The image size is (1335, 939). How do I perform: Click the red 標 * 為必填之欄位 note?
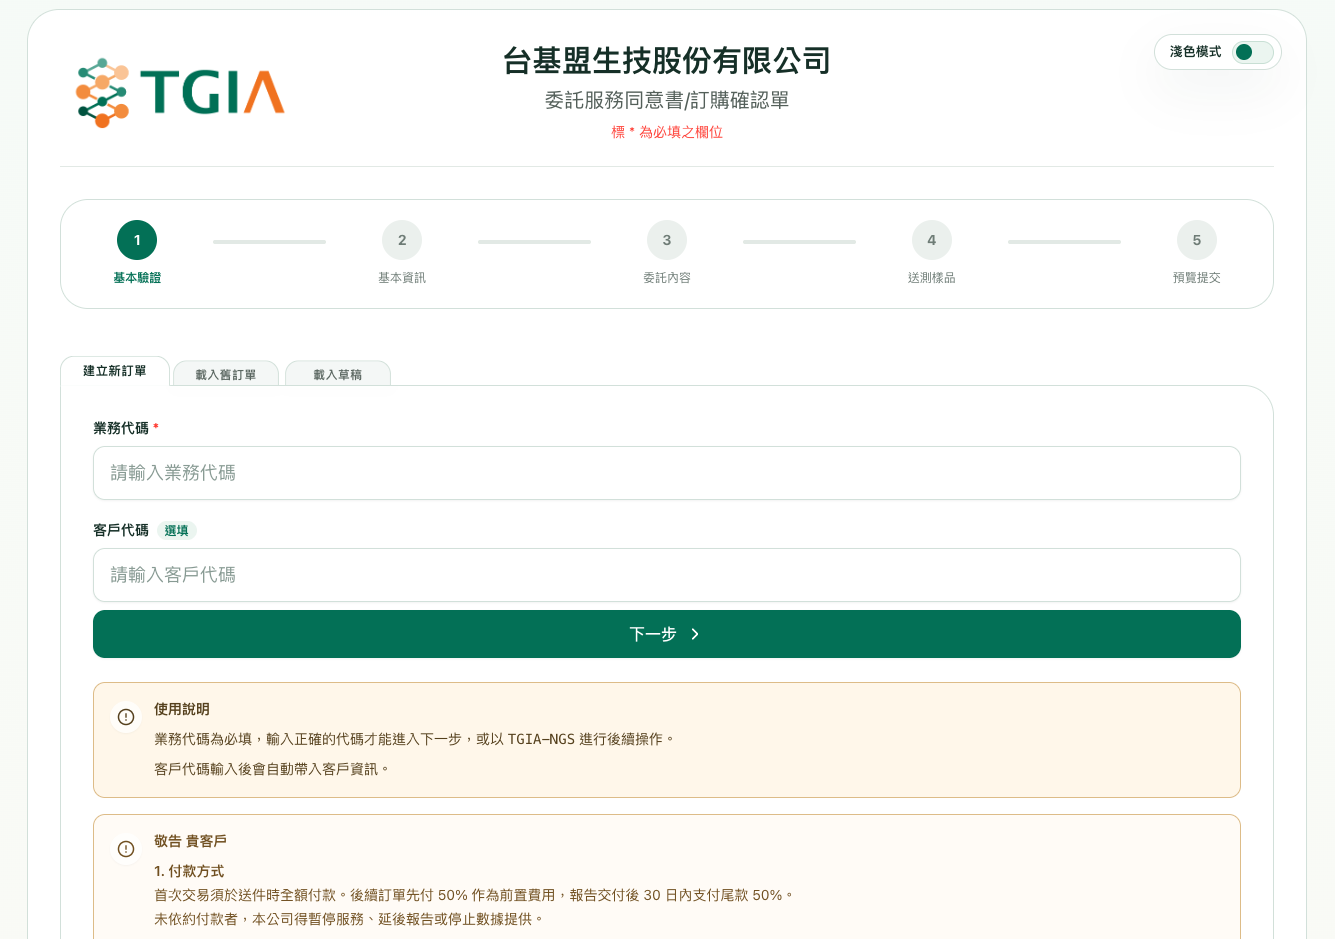667,132
